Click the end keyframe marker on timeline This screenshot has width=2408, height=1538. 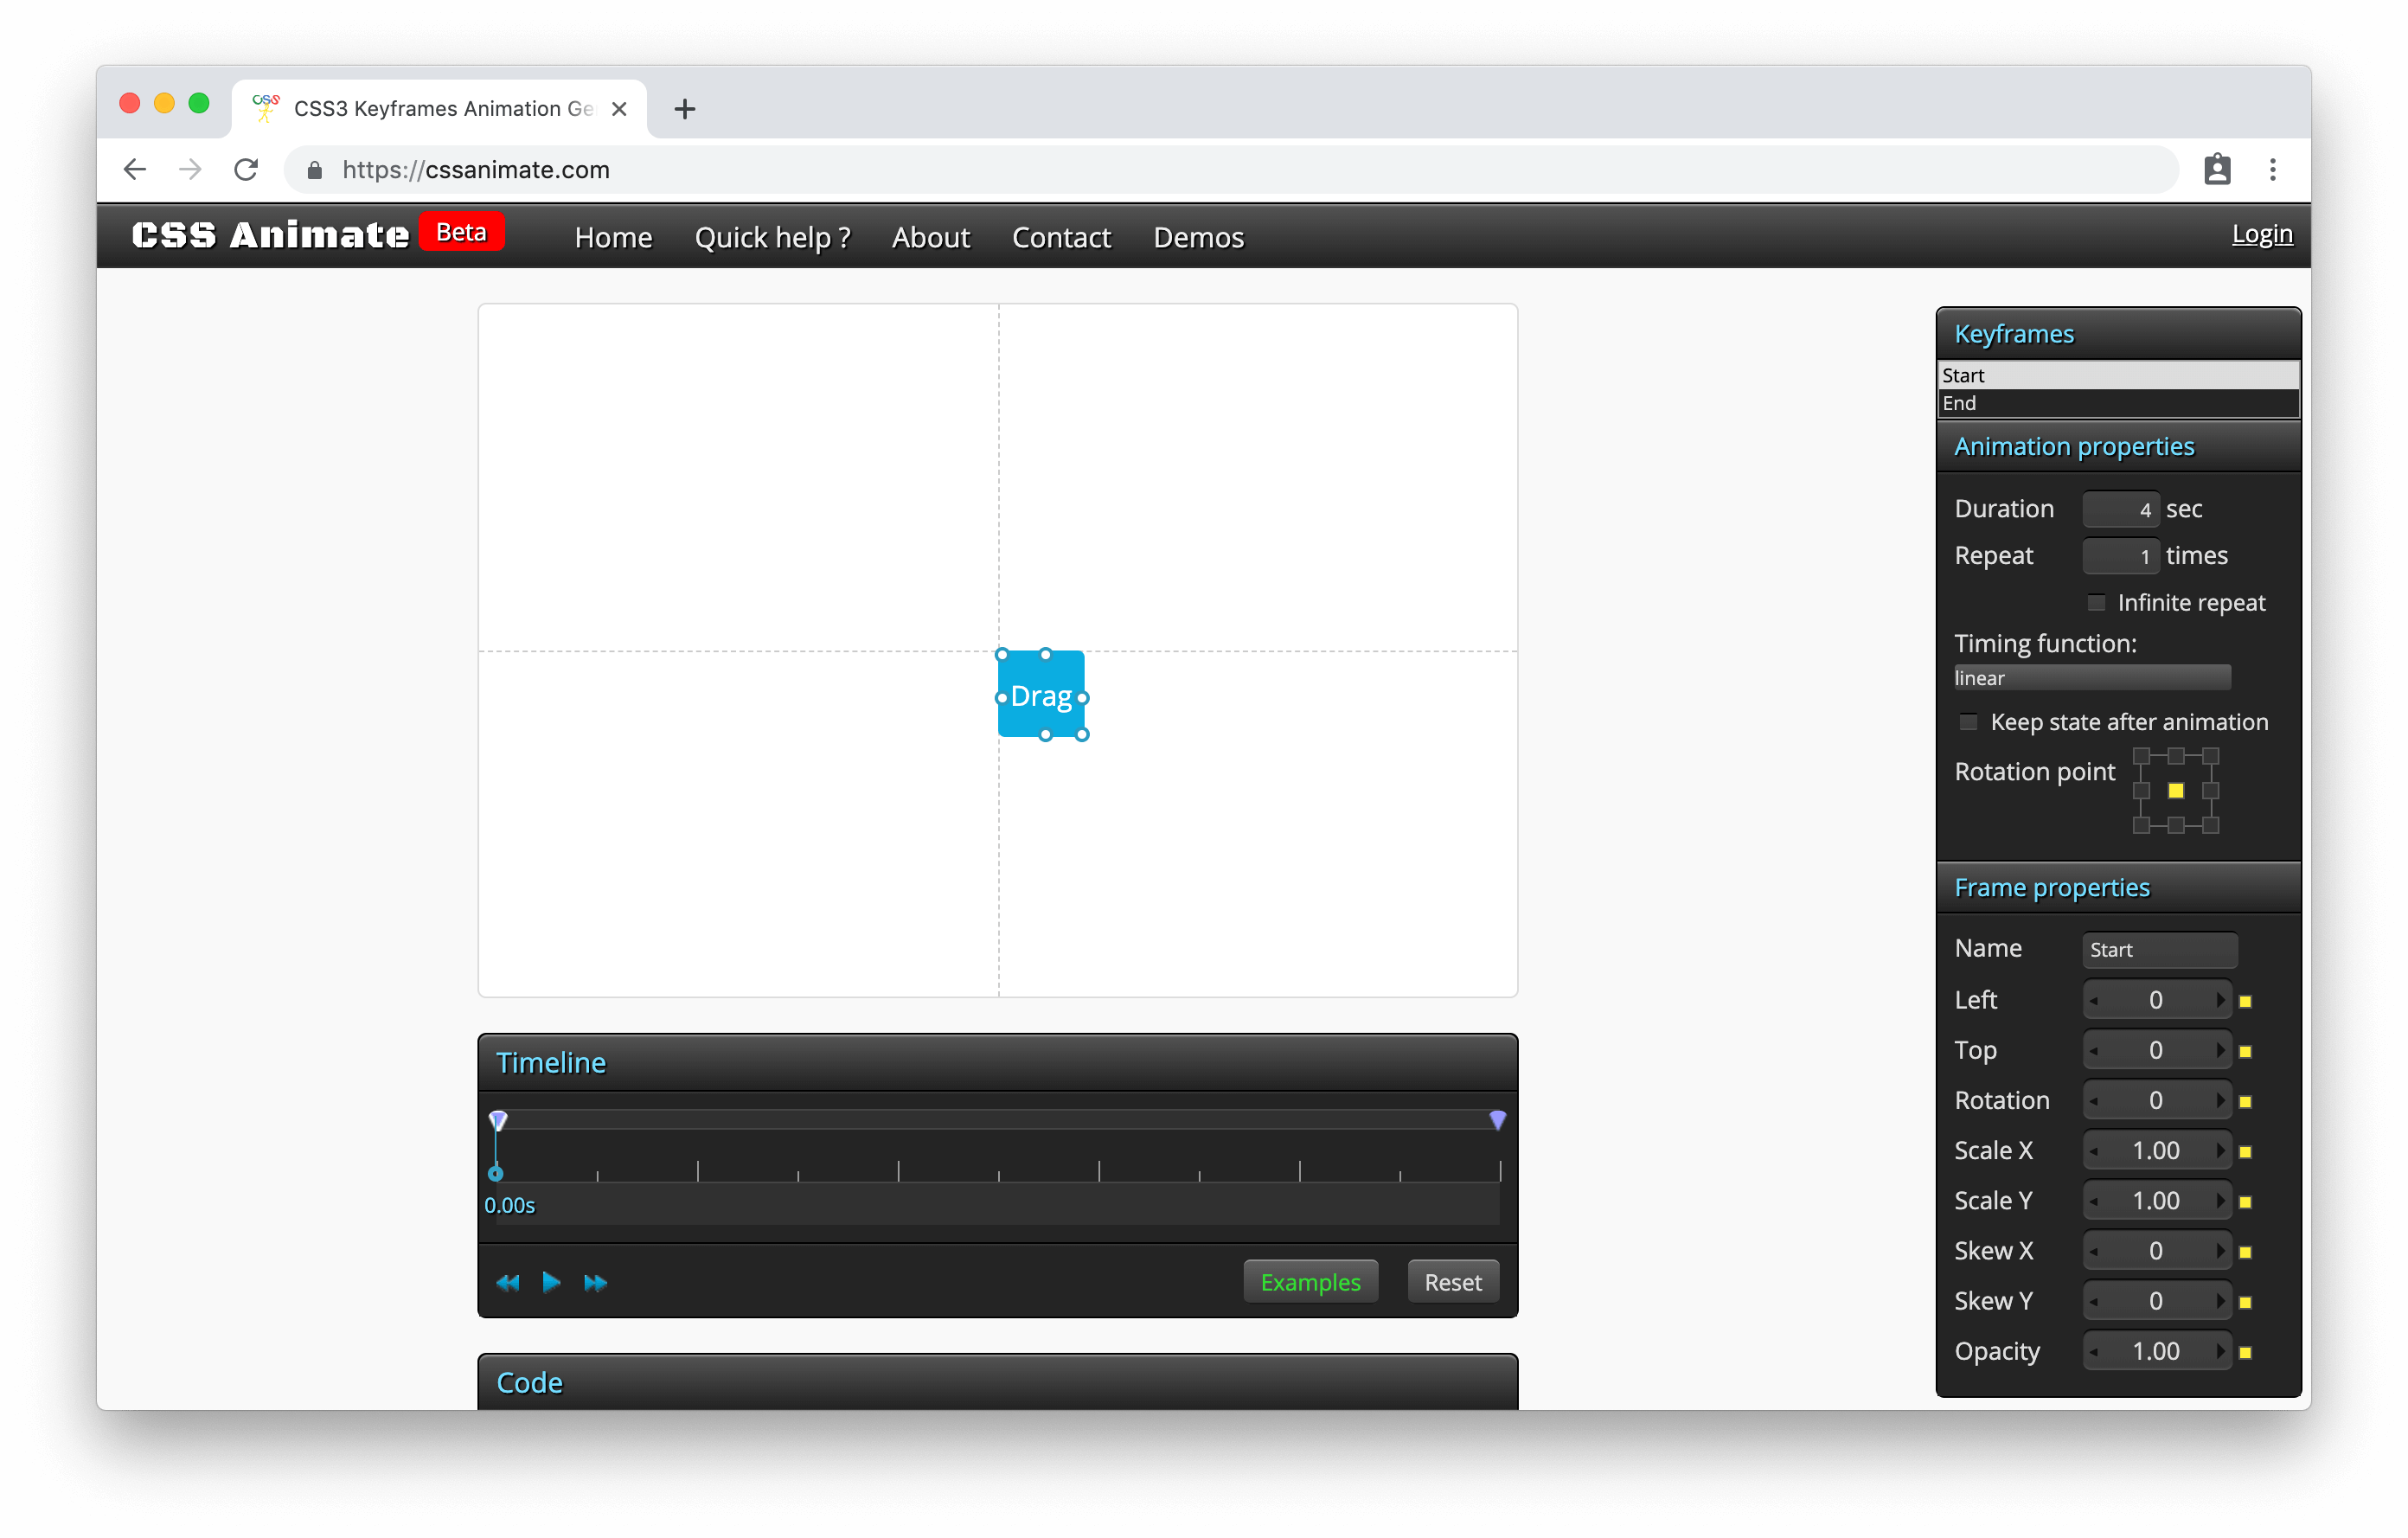1497,1120
